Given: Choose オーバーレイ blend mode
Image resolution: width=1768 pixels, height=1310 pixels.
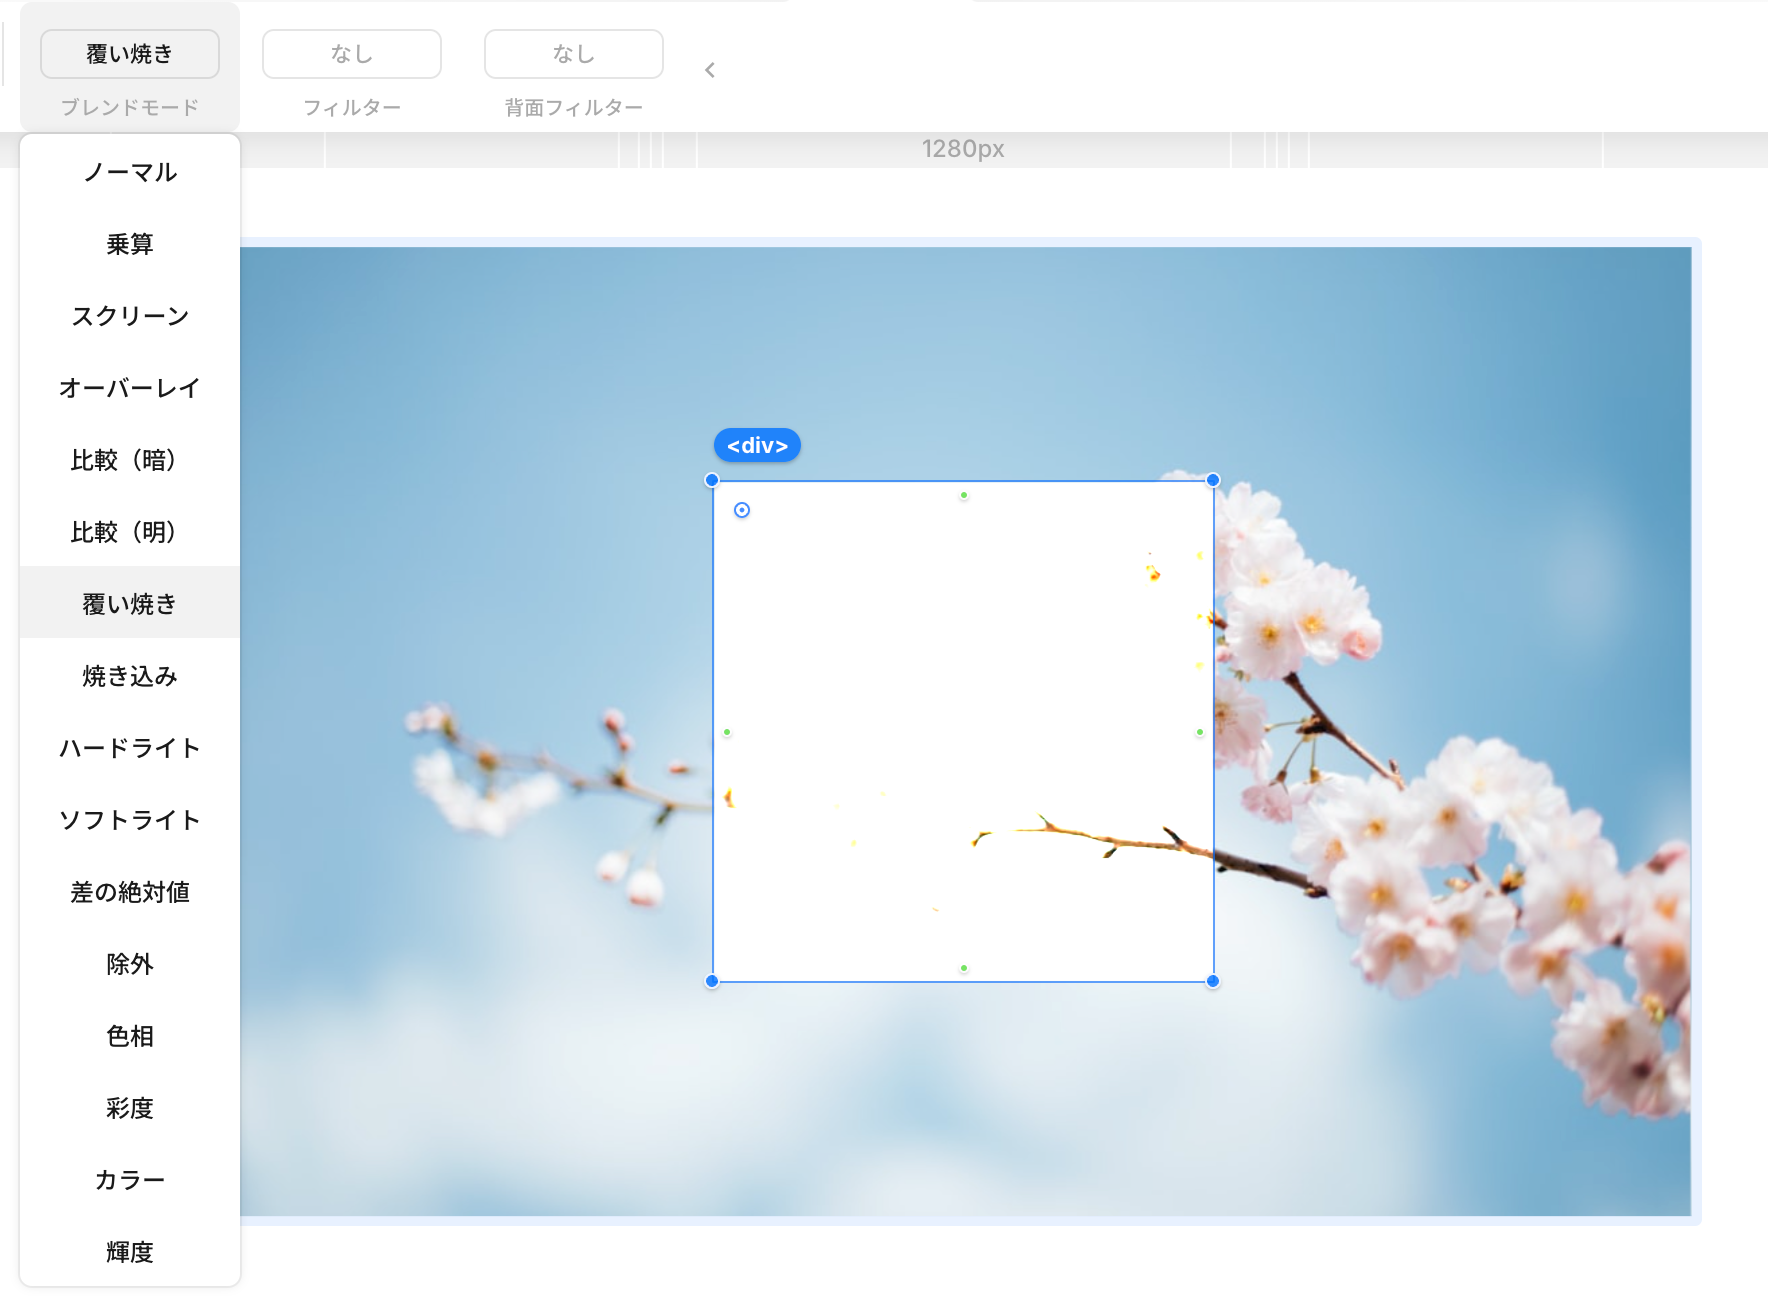Looking at the screenshot, I should tap(130, 388).
